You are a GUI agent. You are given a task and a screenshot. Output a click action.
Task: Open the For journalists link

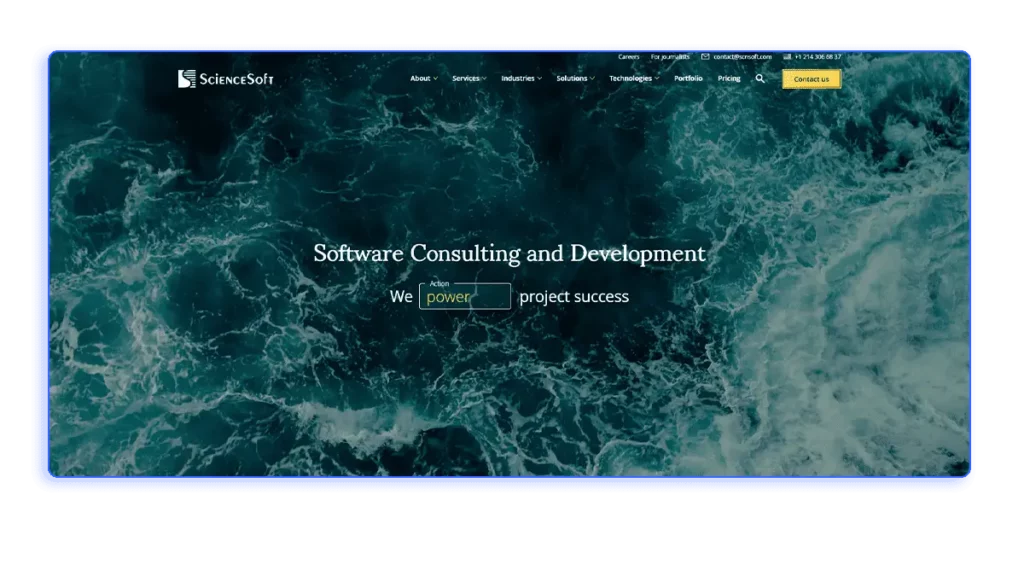671,57
